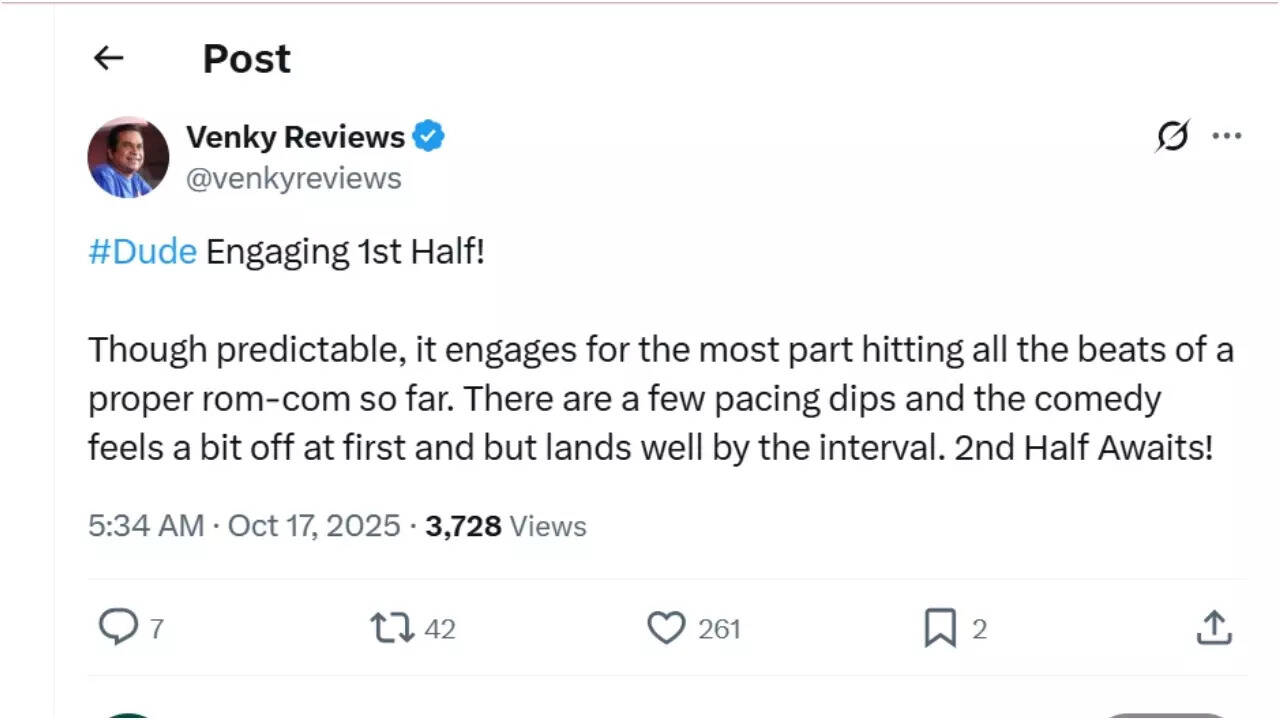Click the reply speech bubble icon
The width and height of the screenshot is (1280, 720).
point(118,628)
